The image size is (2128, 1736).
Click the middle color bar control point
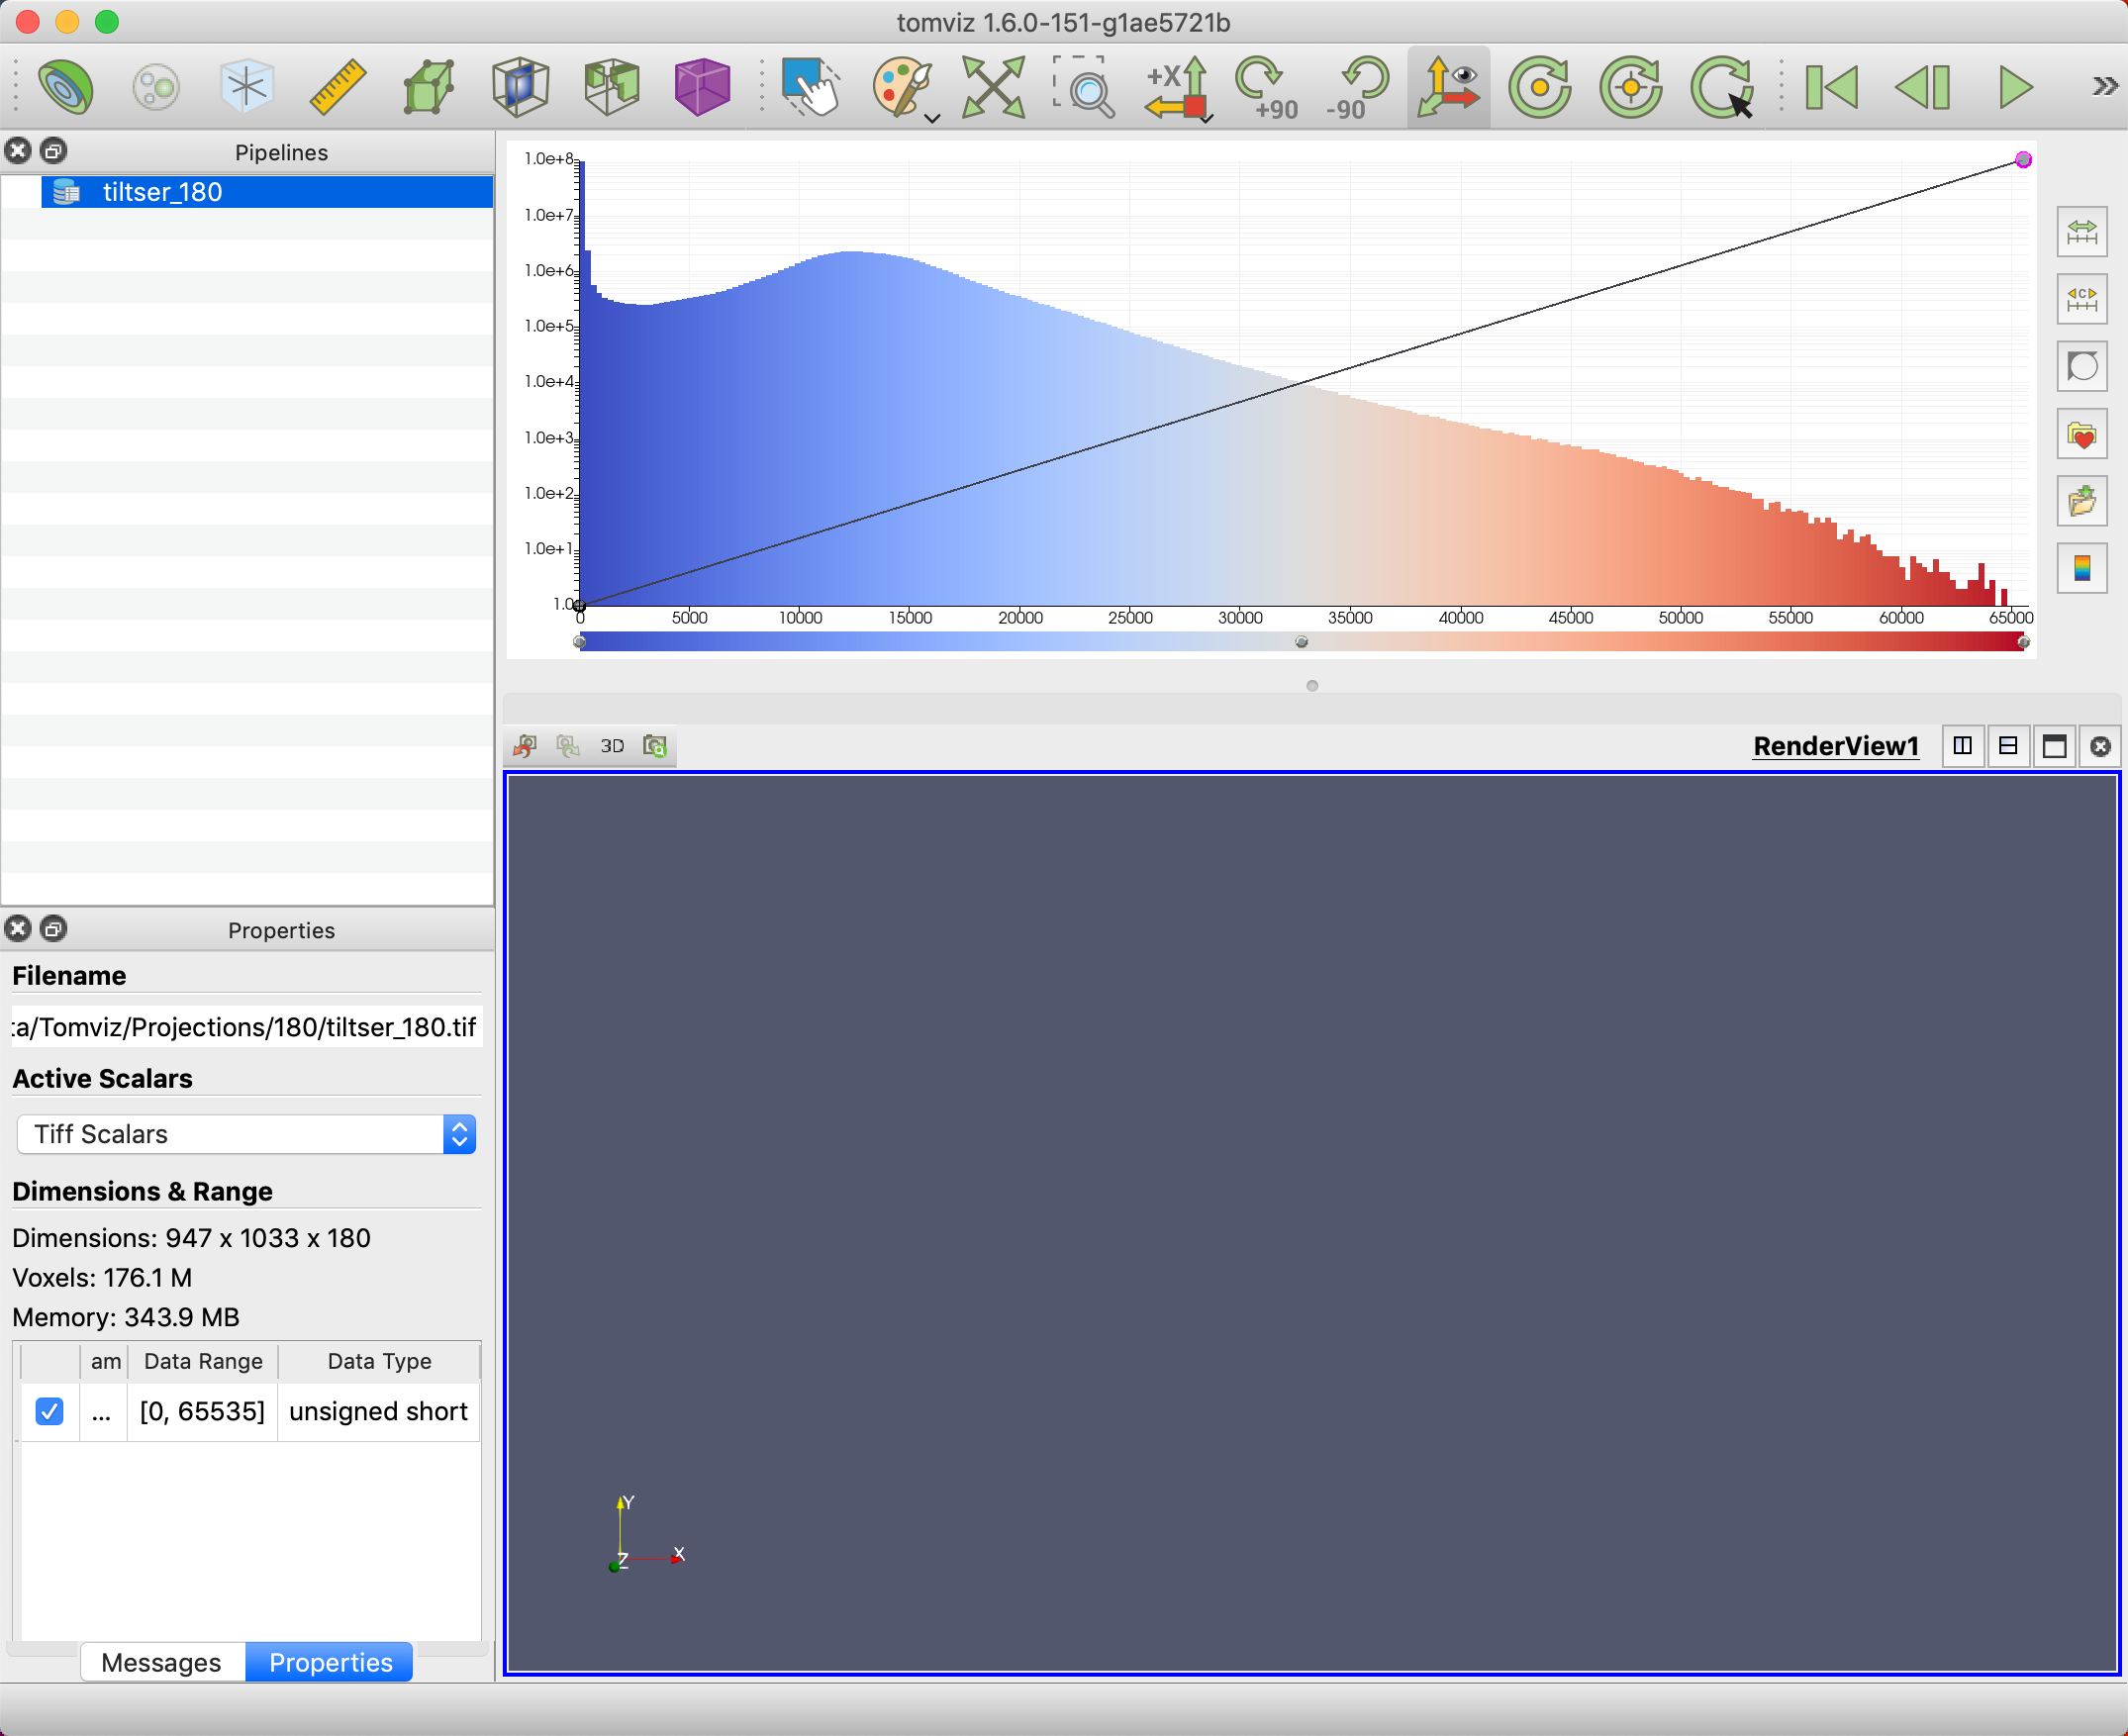tap(1301, 642)
